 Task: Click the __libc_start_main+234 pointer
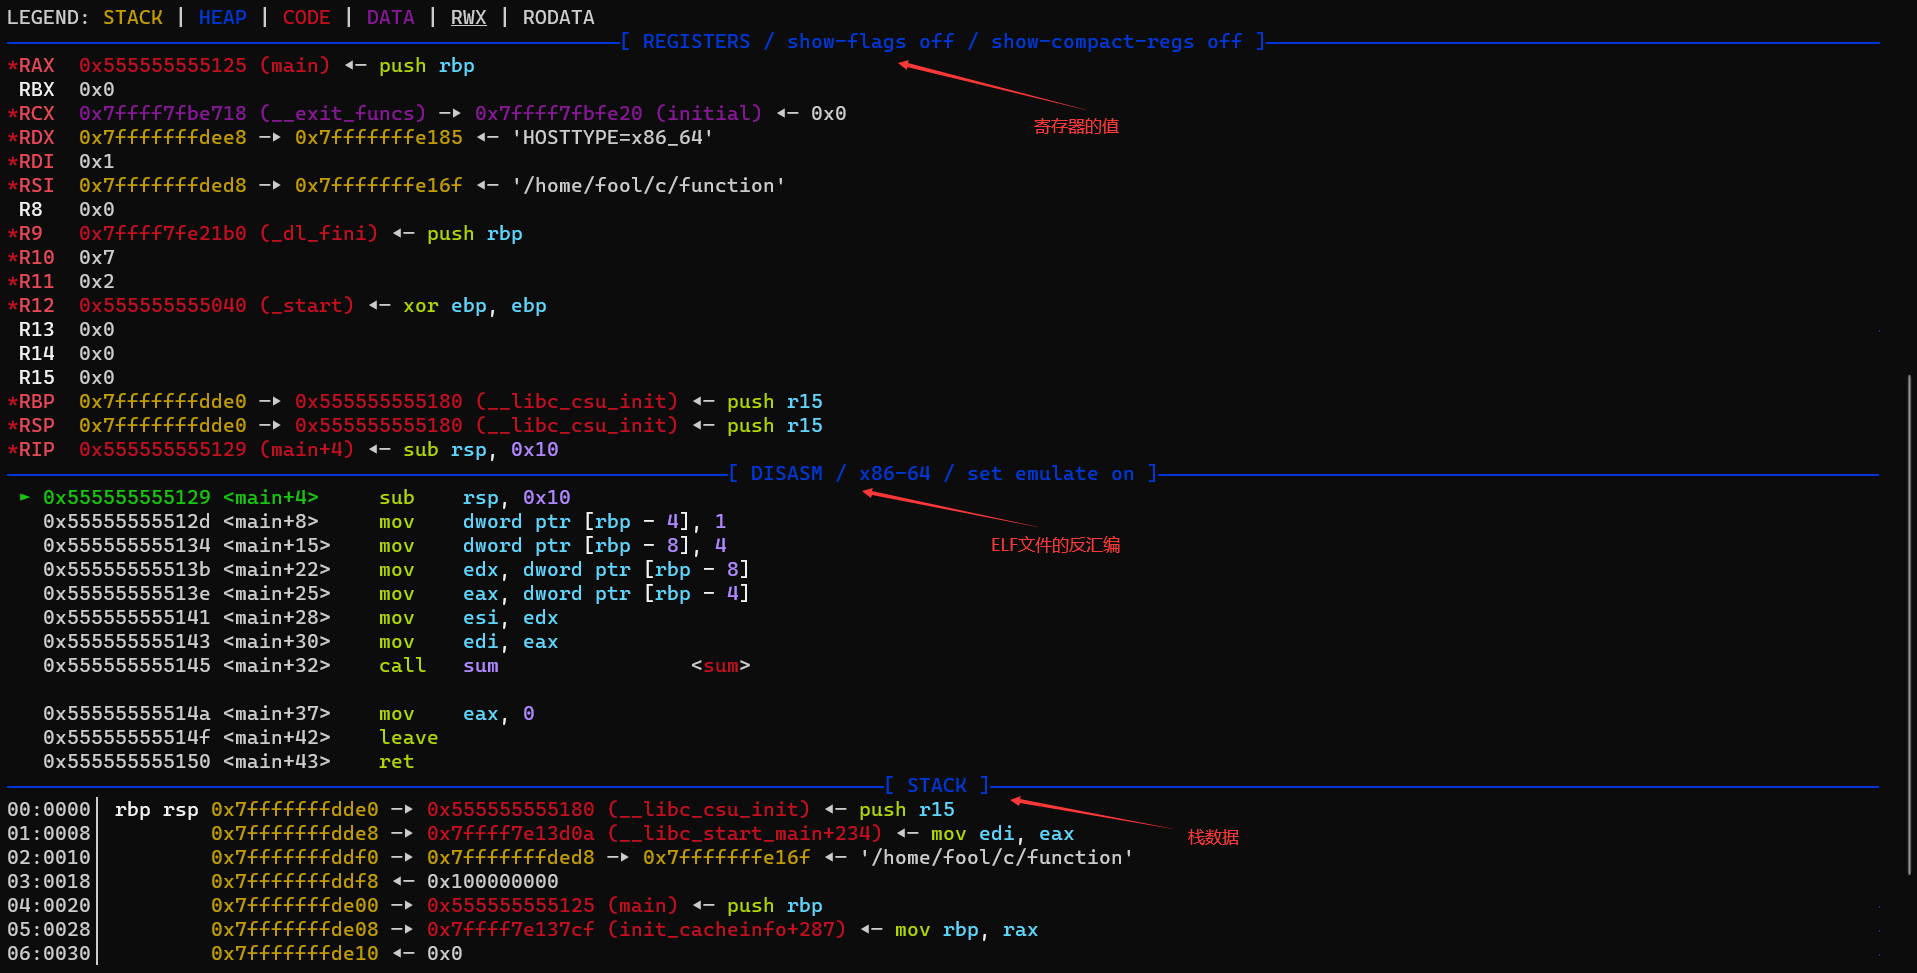pos(654,833)
